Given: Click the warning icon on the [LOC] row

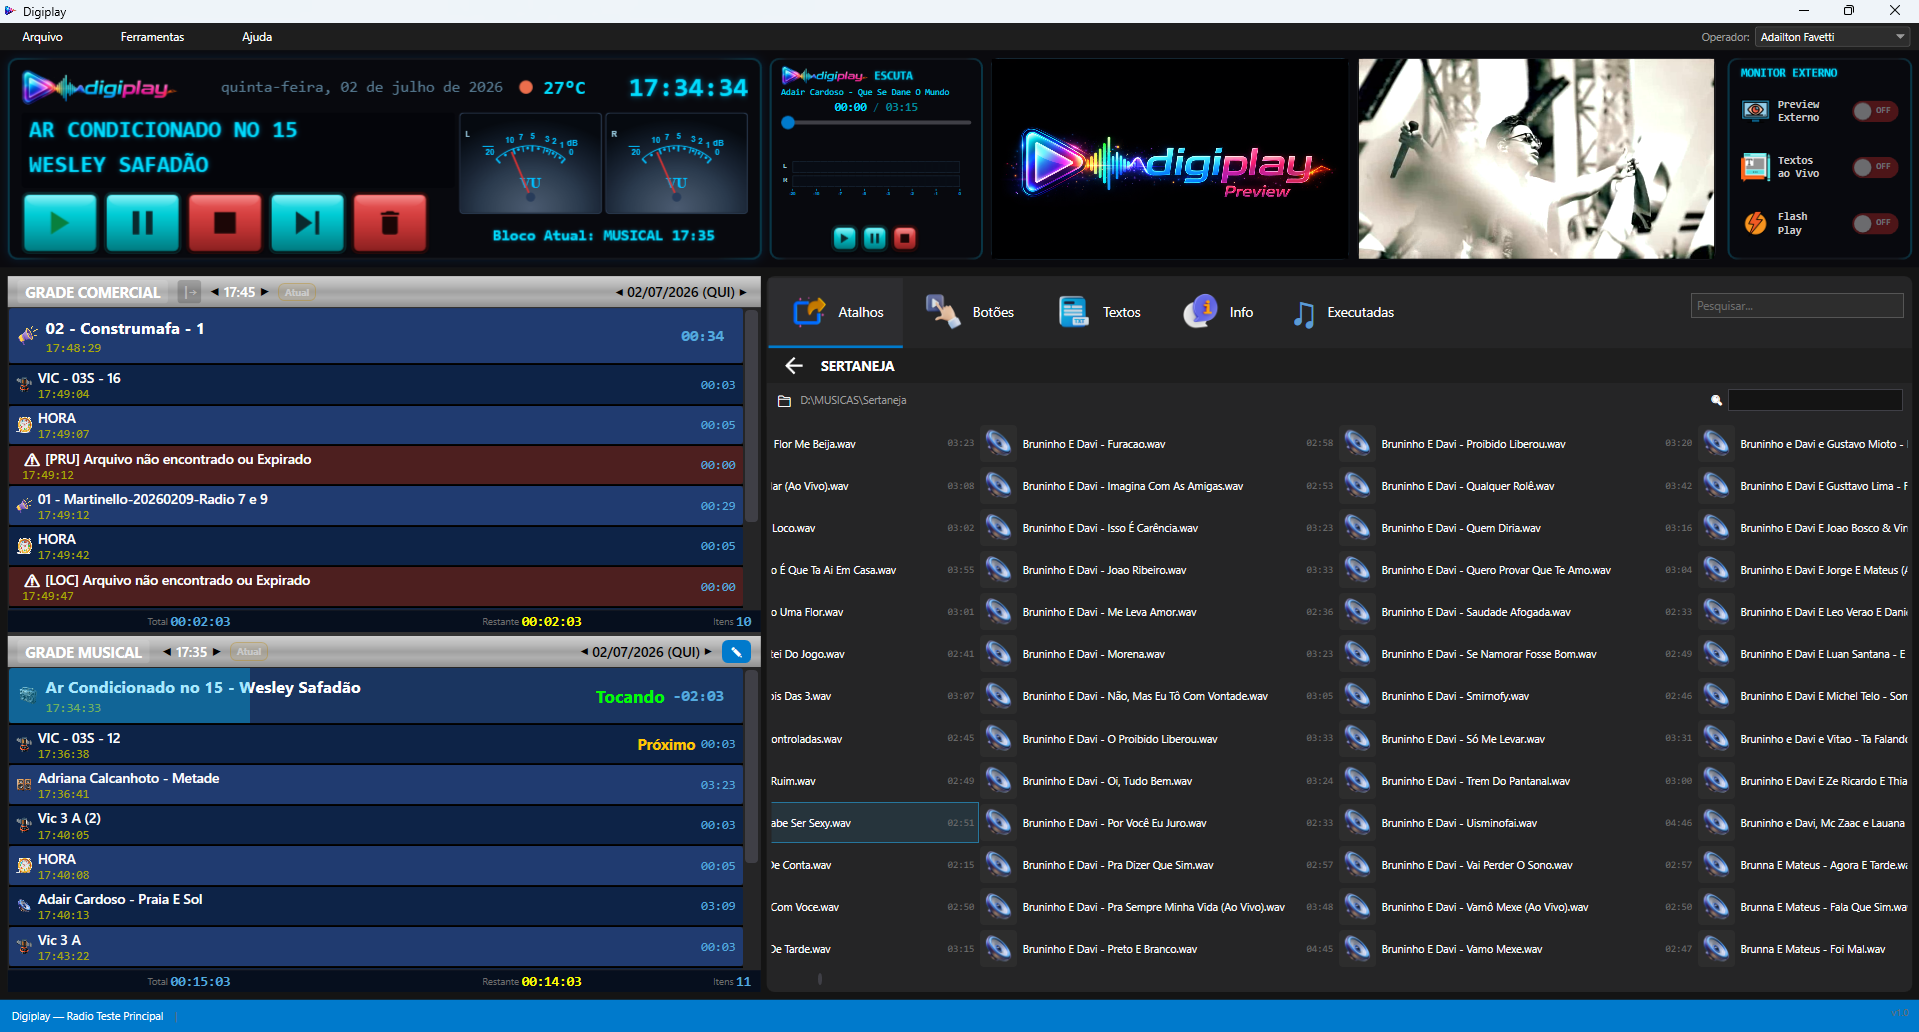Looking at the screenshot, I should (32, 580).
